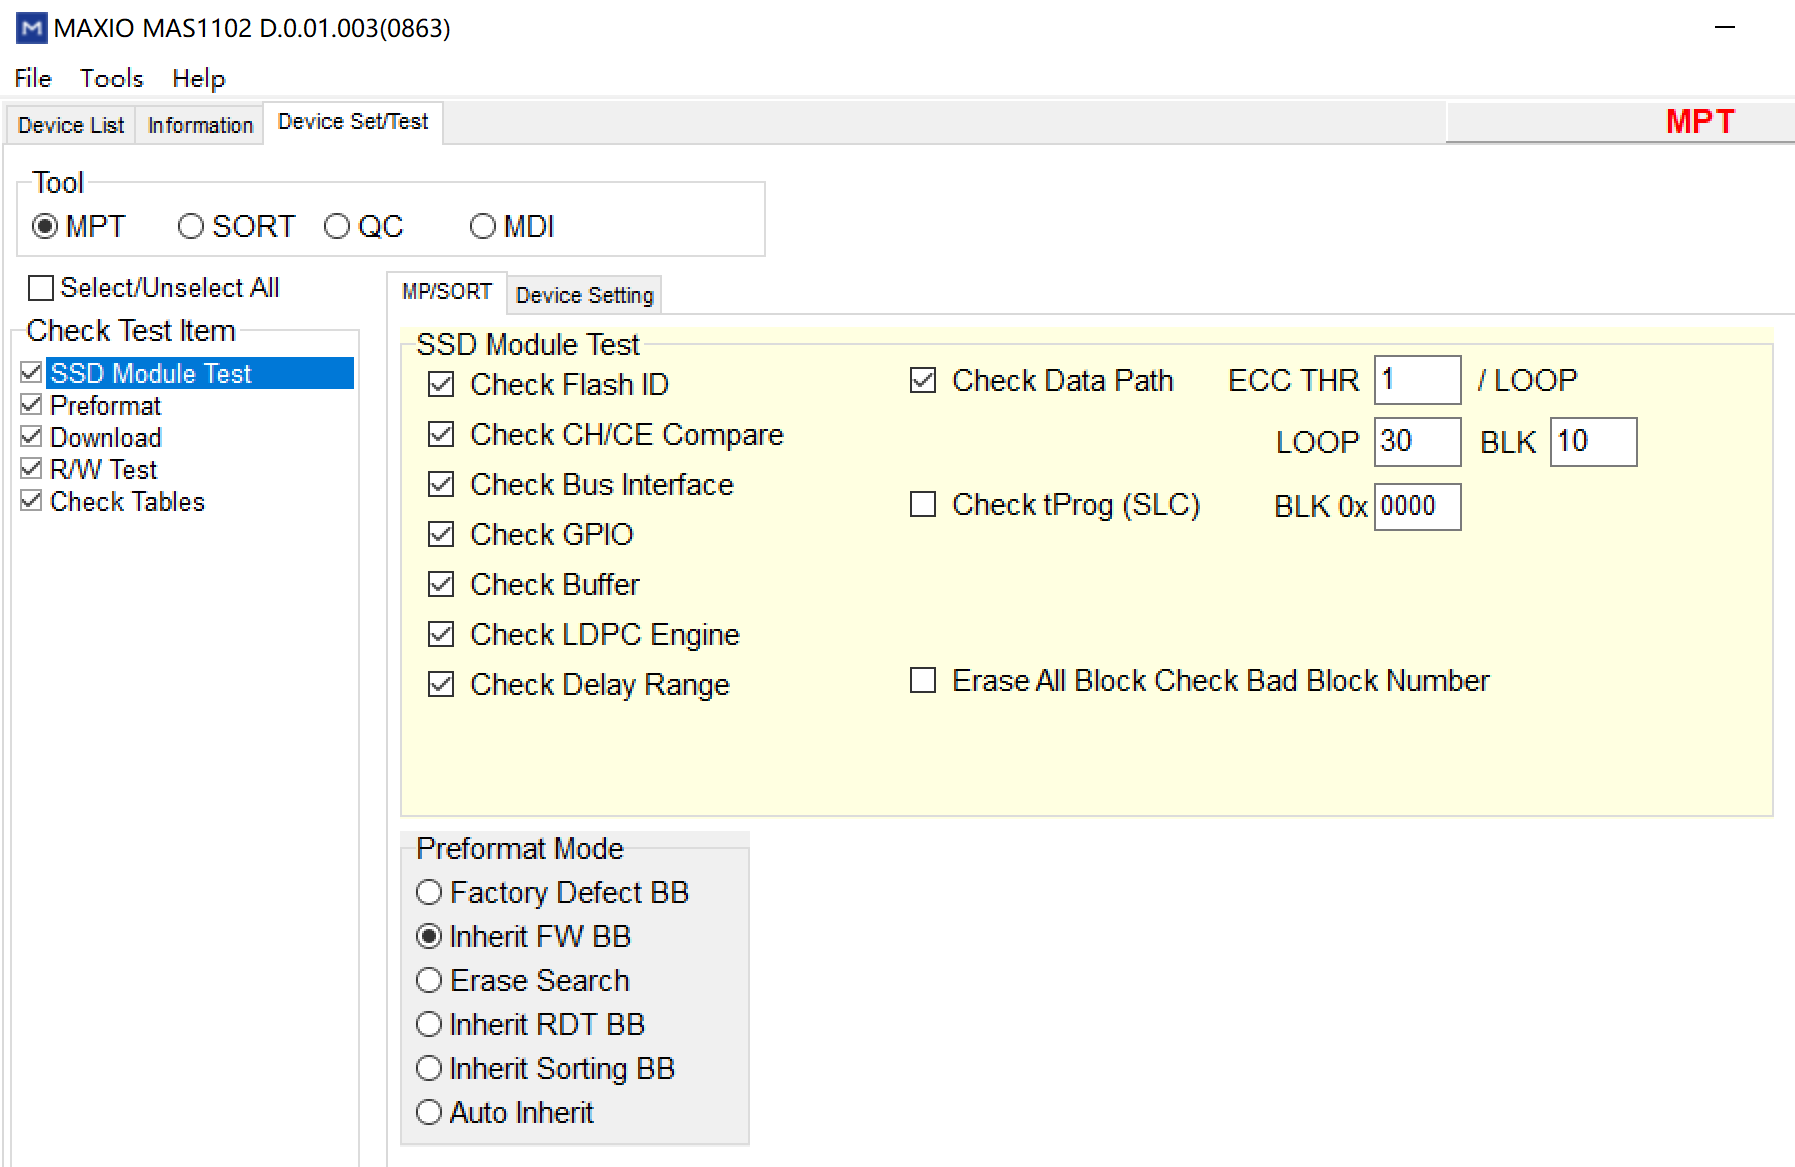Uncheck the R/W Test item checkbox

click(31, 469)
